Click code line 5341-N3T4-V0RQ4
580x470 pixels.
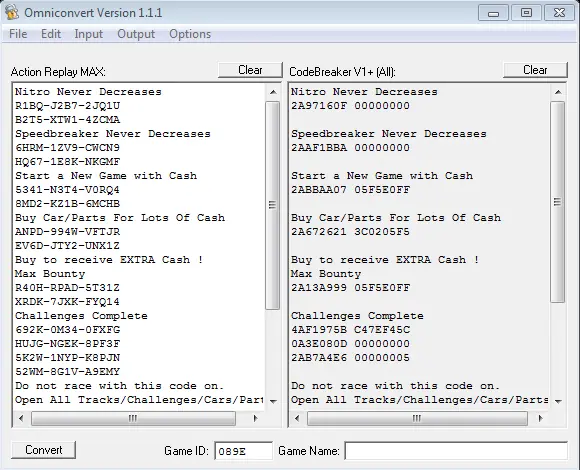(68, 190)
